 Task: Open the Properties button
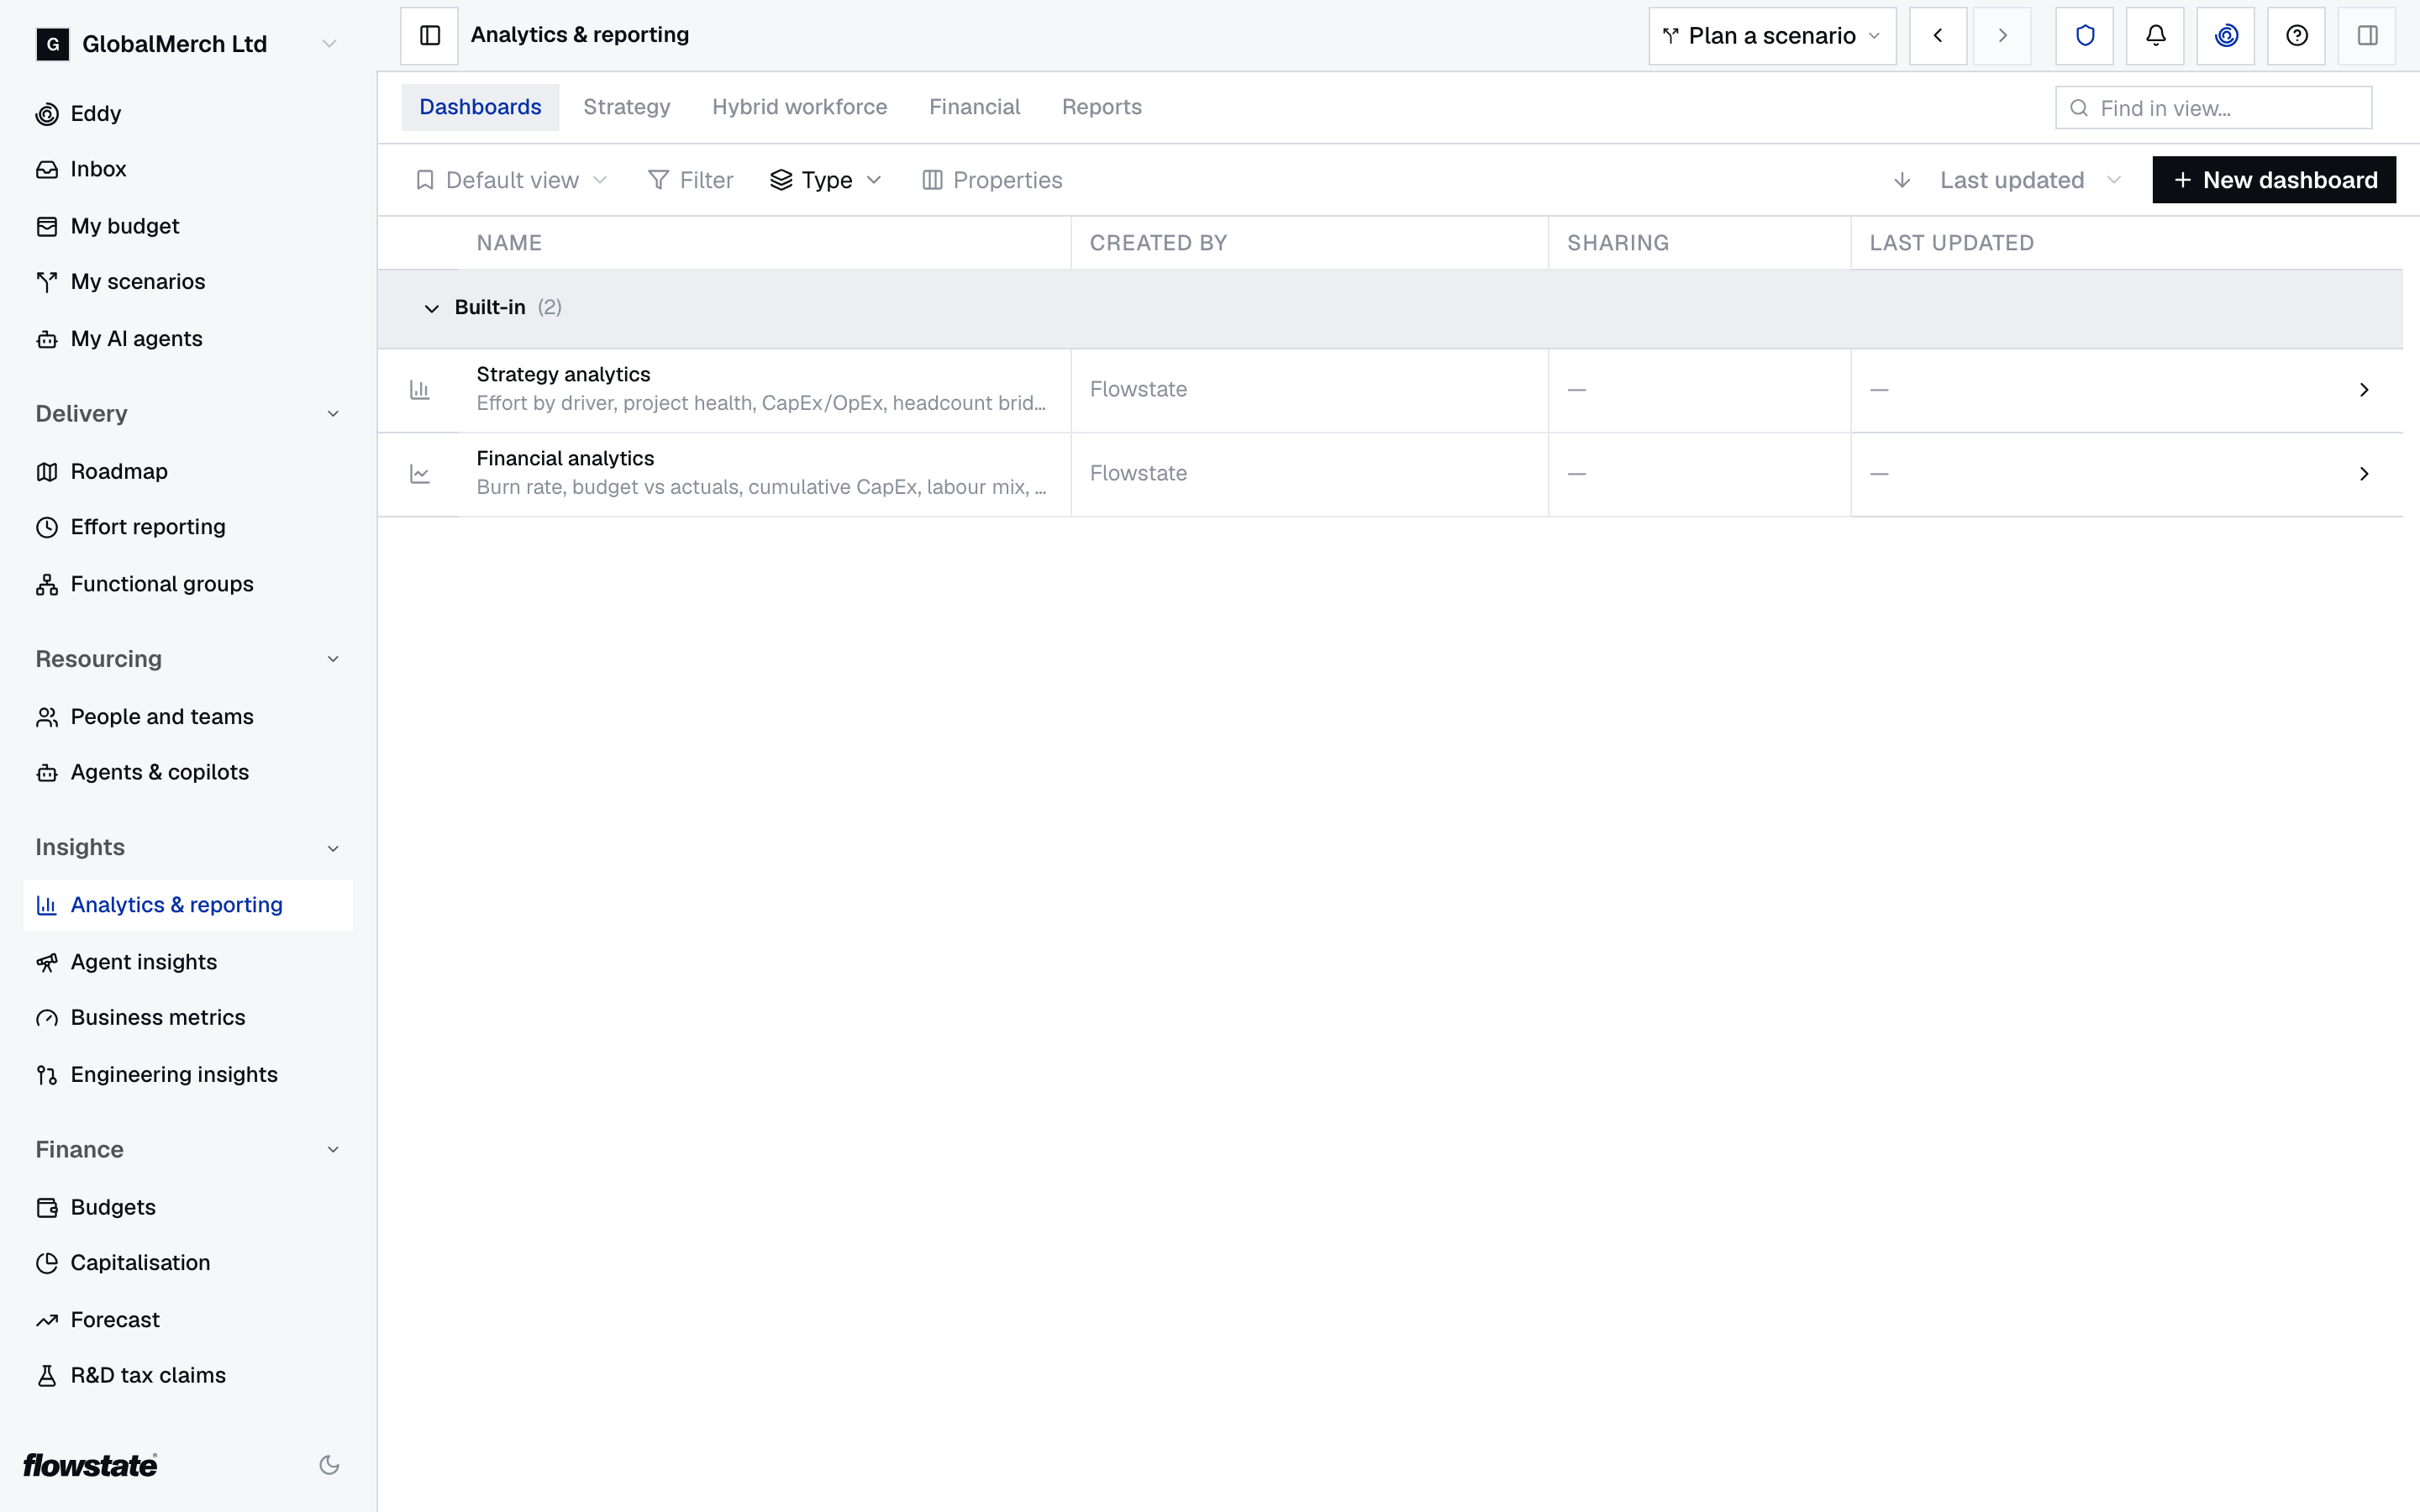click(x=992, y=180)
